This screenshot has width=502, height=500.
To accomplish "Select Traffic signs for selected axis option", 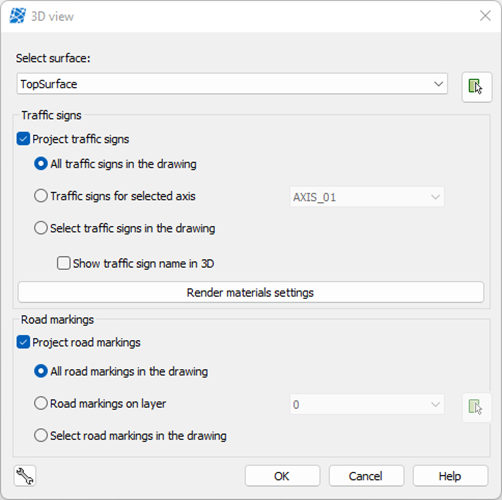I will click(x=41, y=196).
